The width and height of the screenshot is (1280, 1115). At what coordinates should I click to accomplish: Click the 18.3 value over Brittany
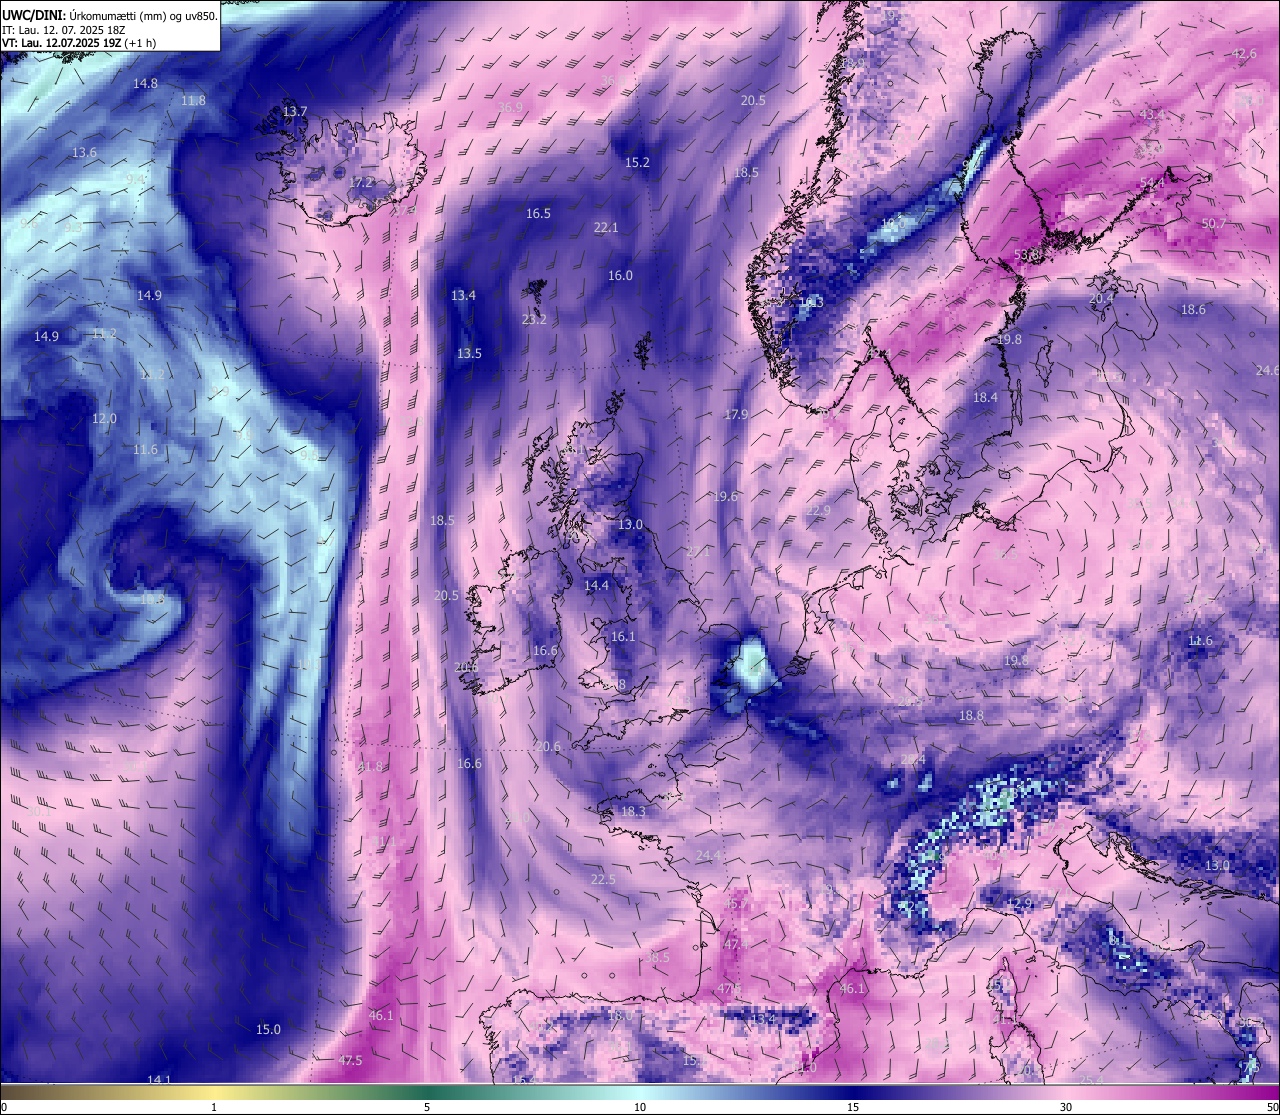(x=633, y=812)
